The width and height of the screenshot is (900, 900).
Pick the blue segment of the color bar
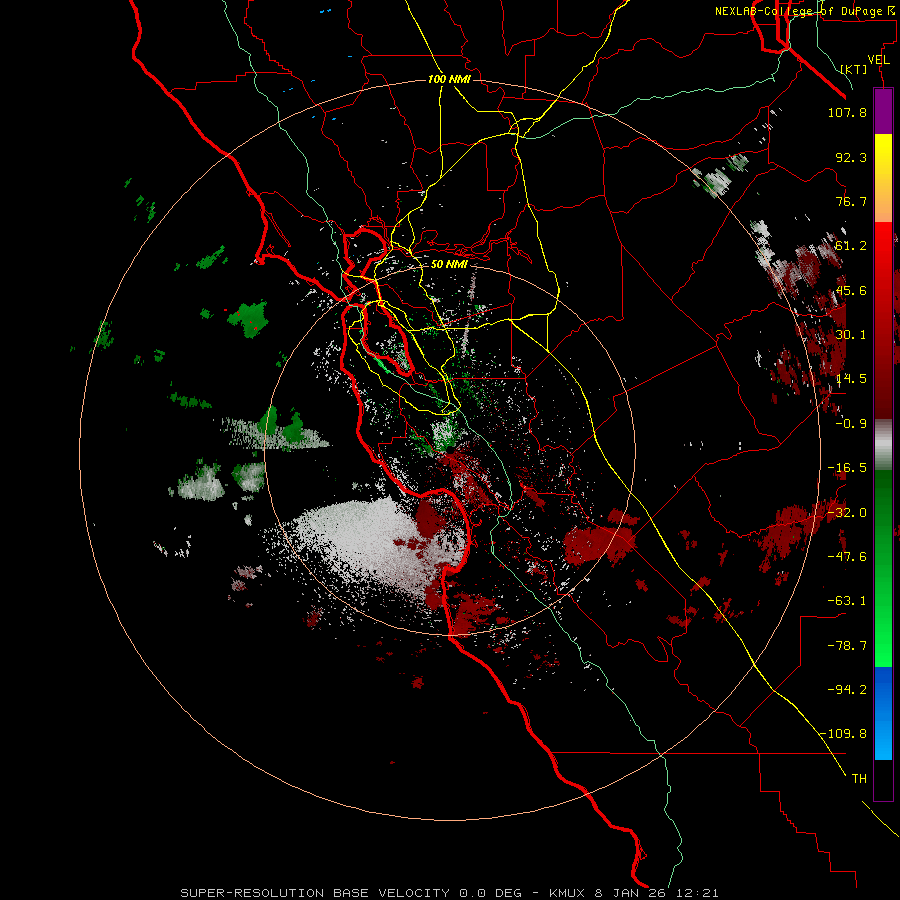pos(883,713)
